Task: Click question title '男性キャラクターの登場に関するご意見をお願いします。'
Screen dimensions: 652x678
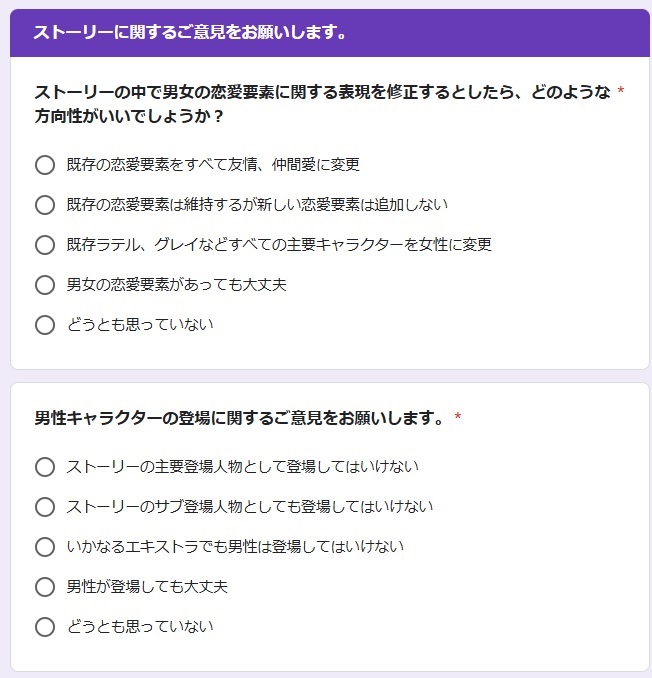Action: [240, 417]
